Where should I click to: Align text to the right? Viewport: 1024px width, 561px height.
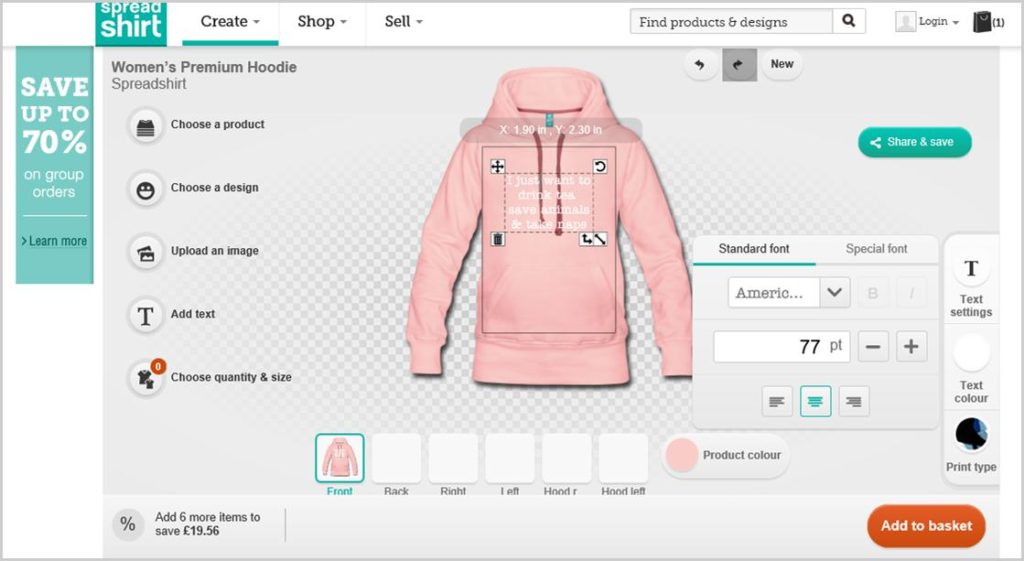[853, 401]
